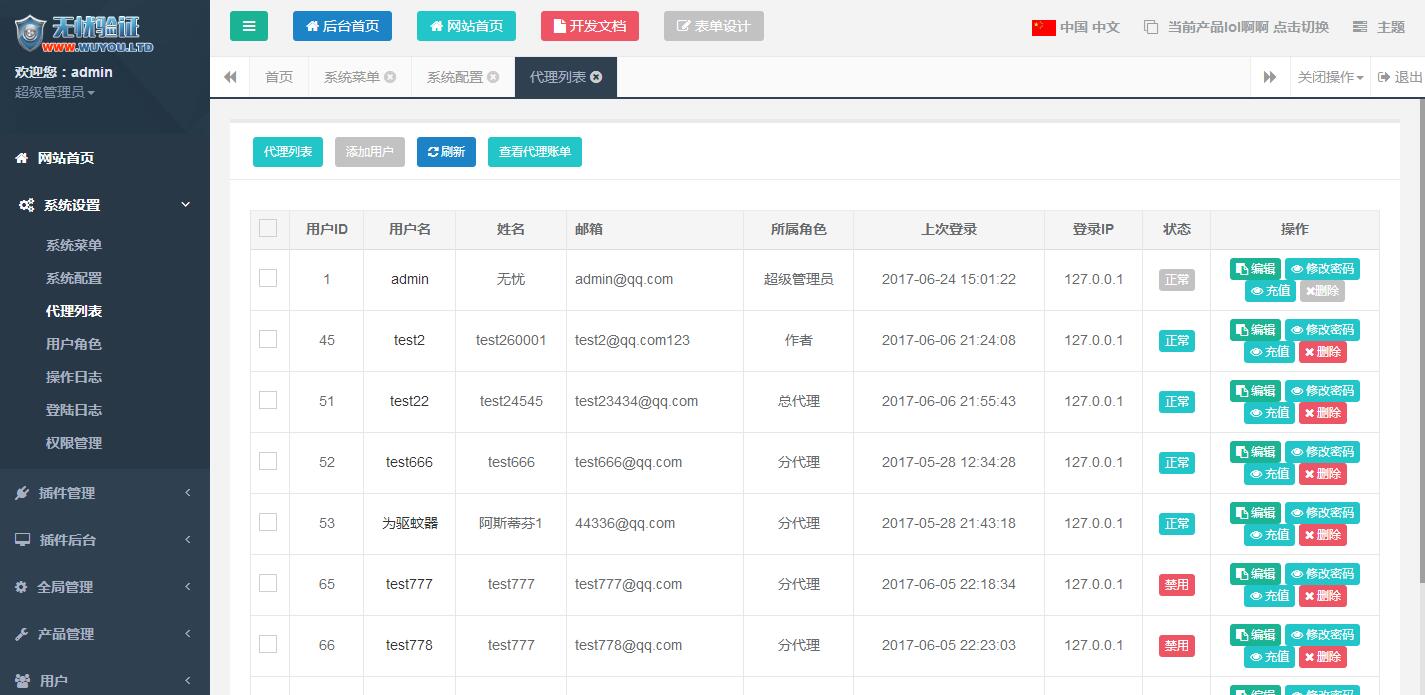Close the 系统菜单 tab with its x icon
1425x695 pixels.
390,77
